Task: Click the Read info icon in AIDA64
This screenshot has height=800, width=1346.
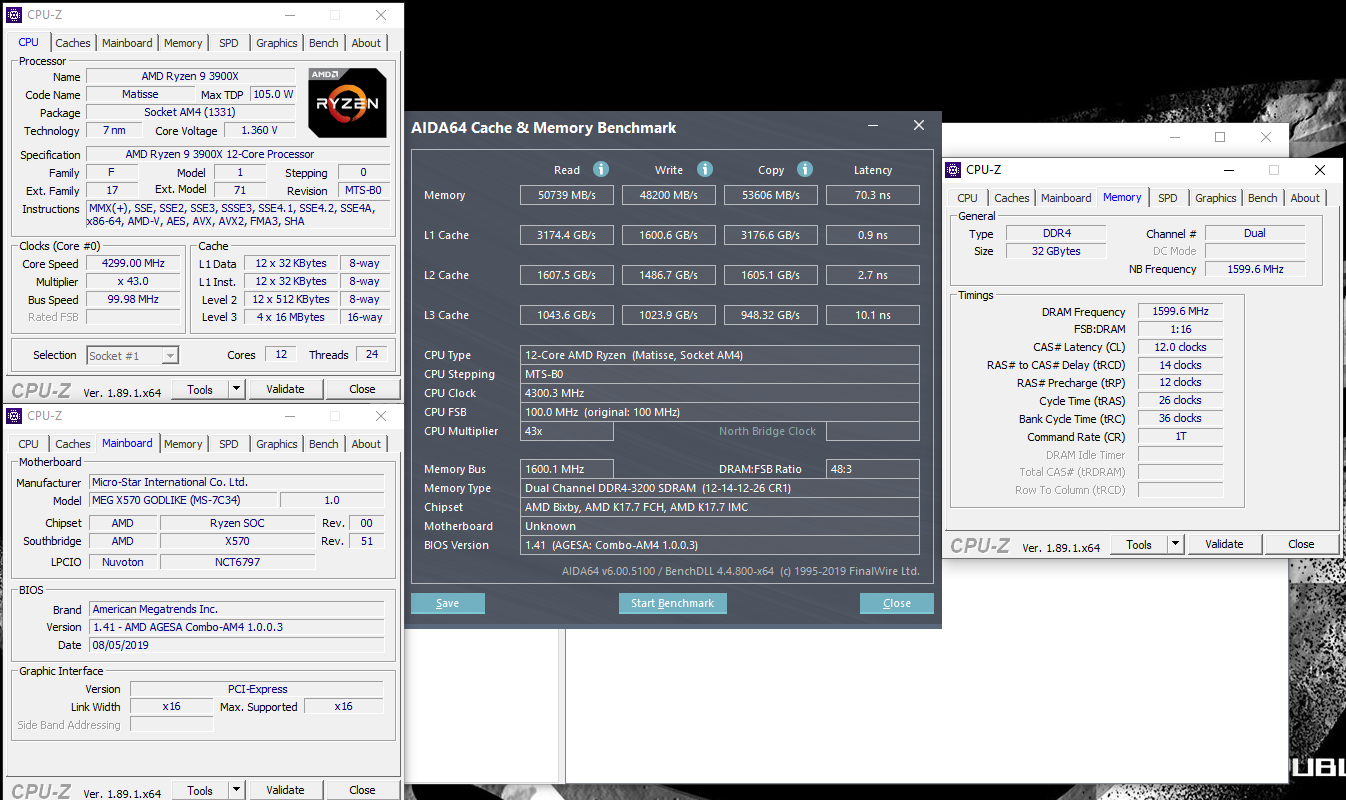Action: click(601, 169)
